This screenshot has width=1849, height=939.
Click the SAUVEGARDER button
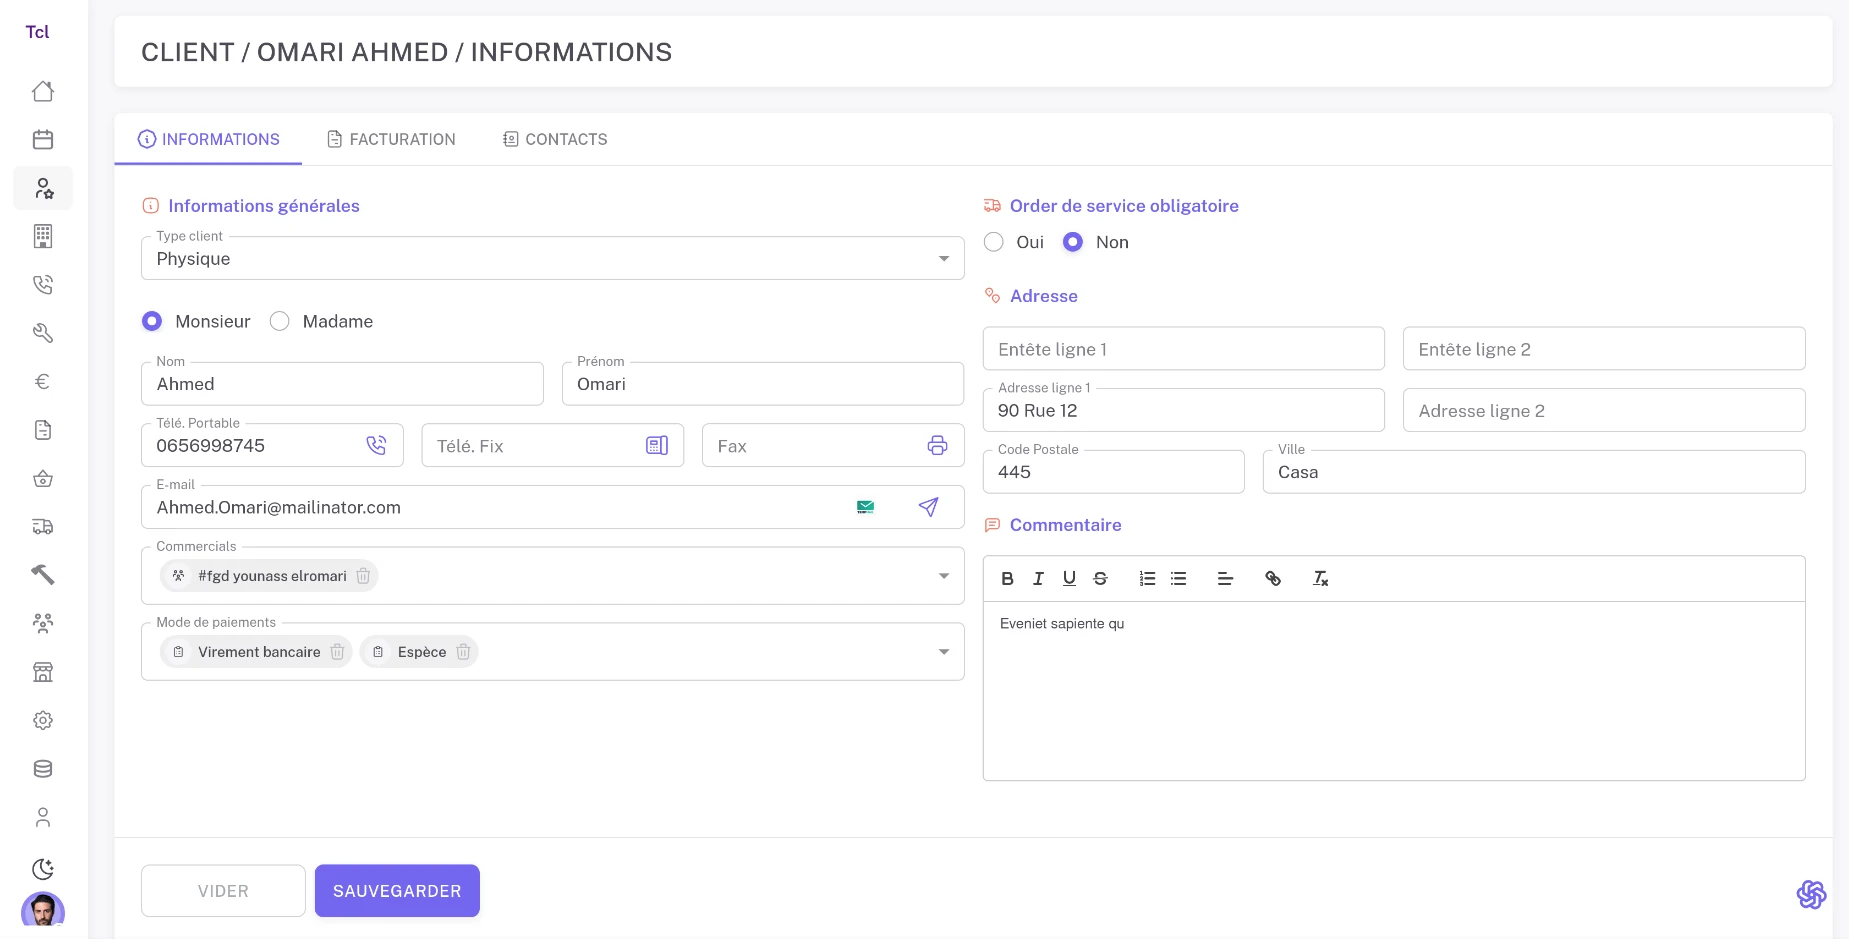tap(397, 891)
